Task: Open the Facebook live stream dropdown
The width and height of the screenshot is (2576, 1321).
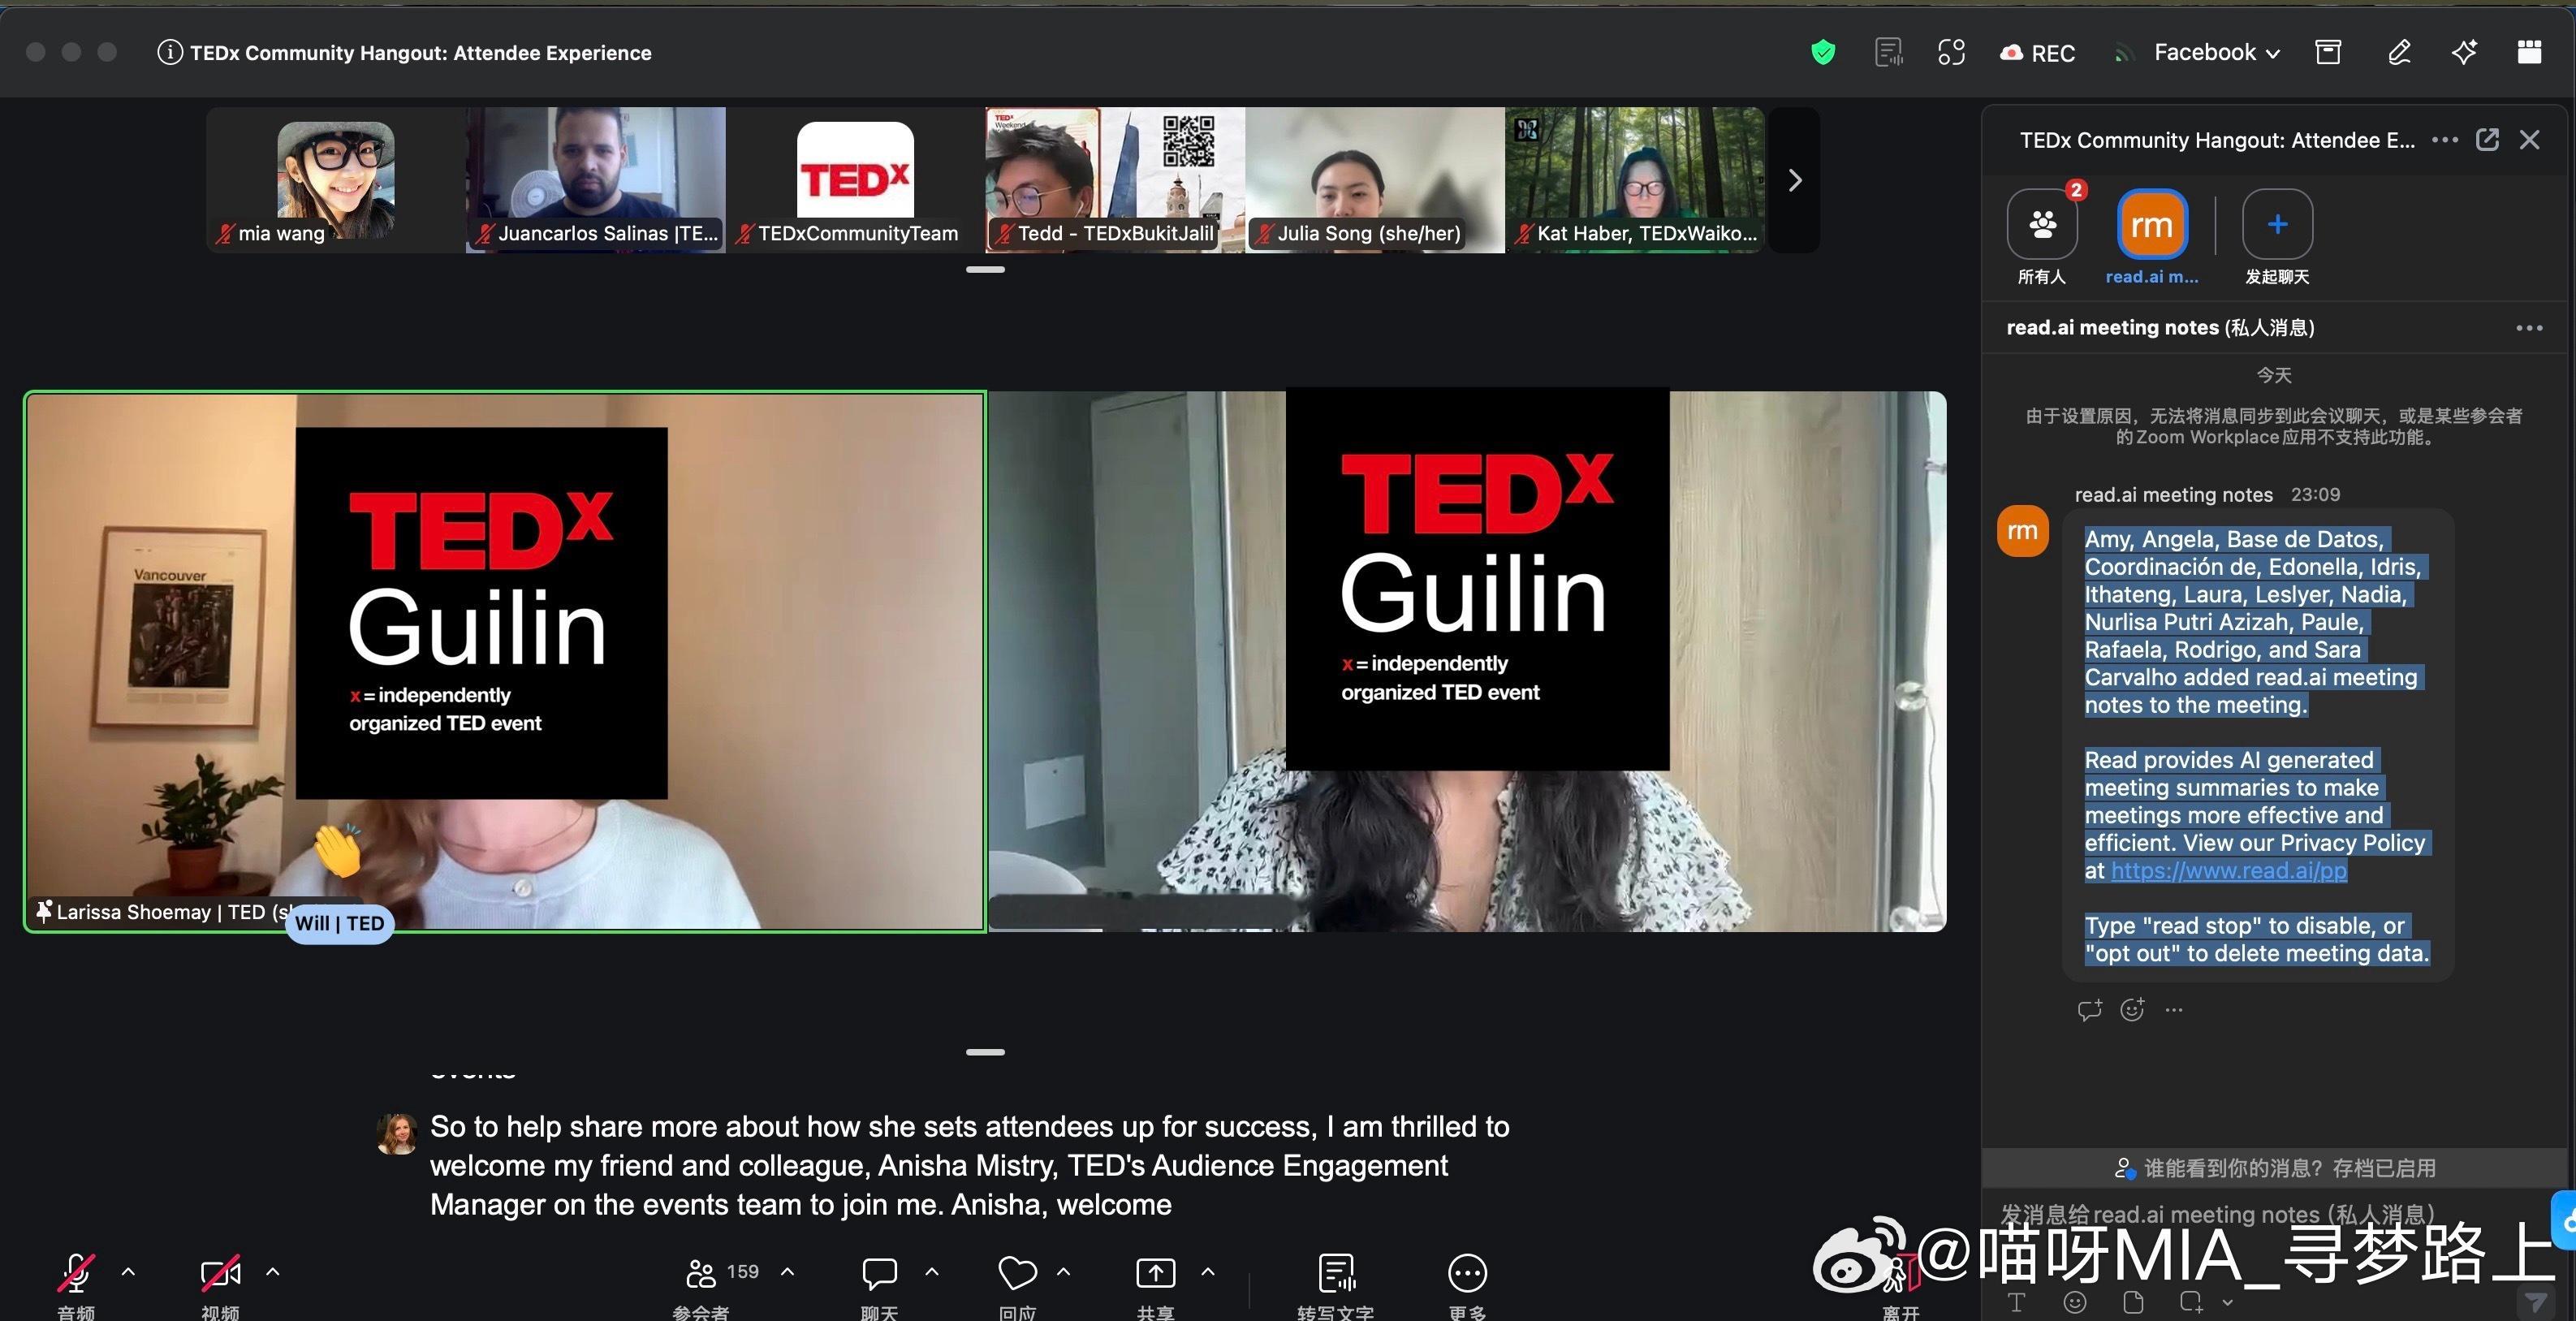Action: pos(2216,52)
